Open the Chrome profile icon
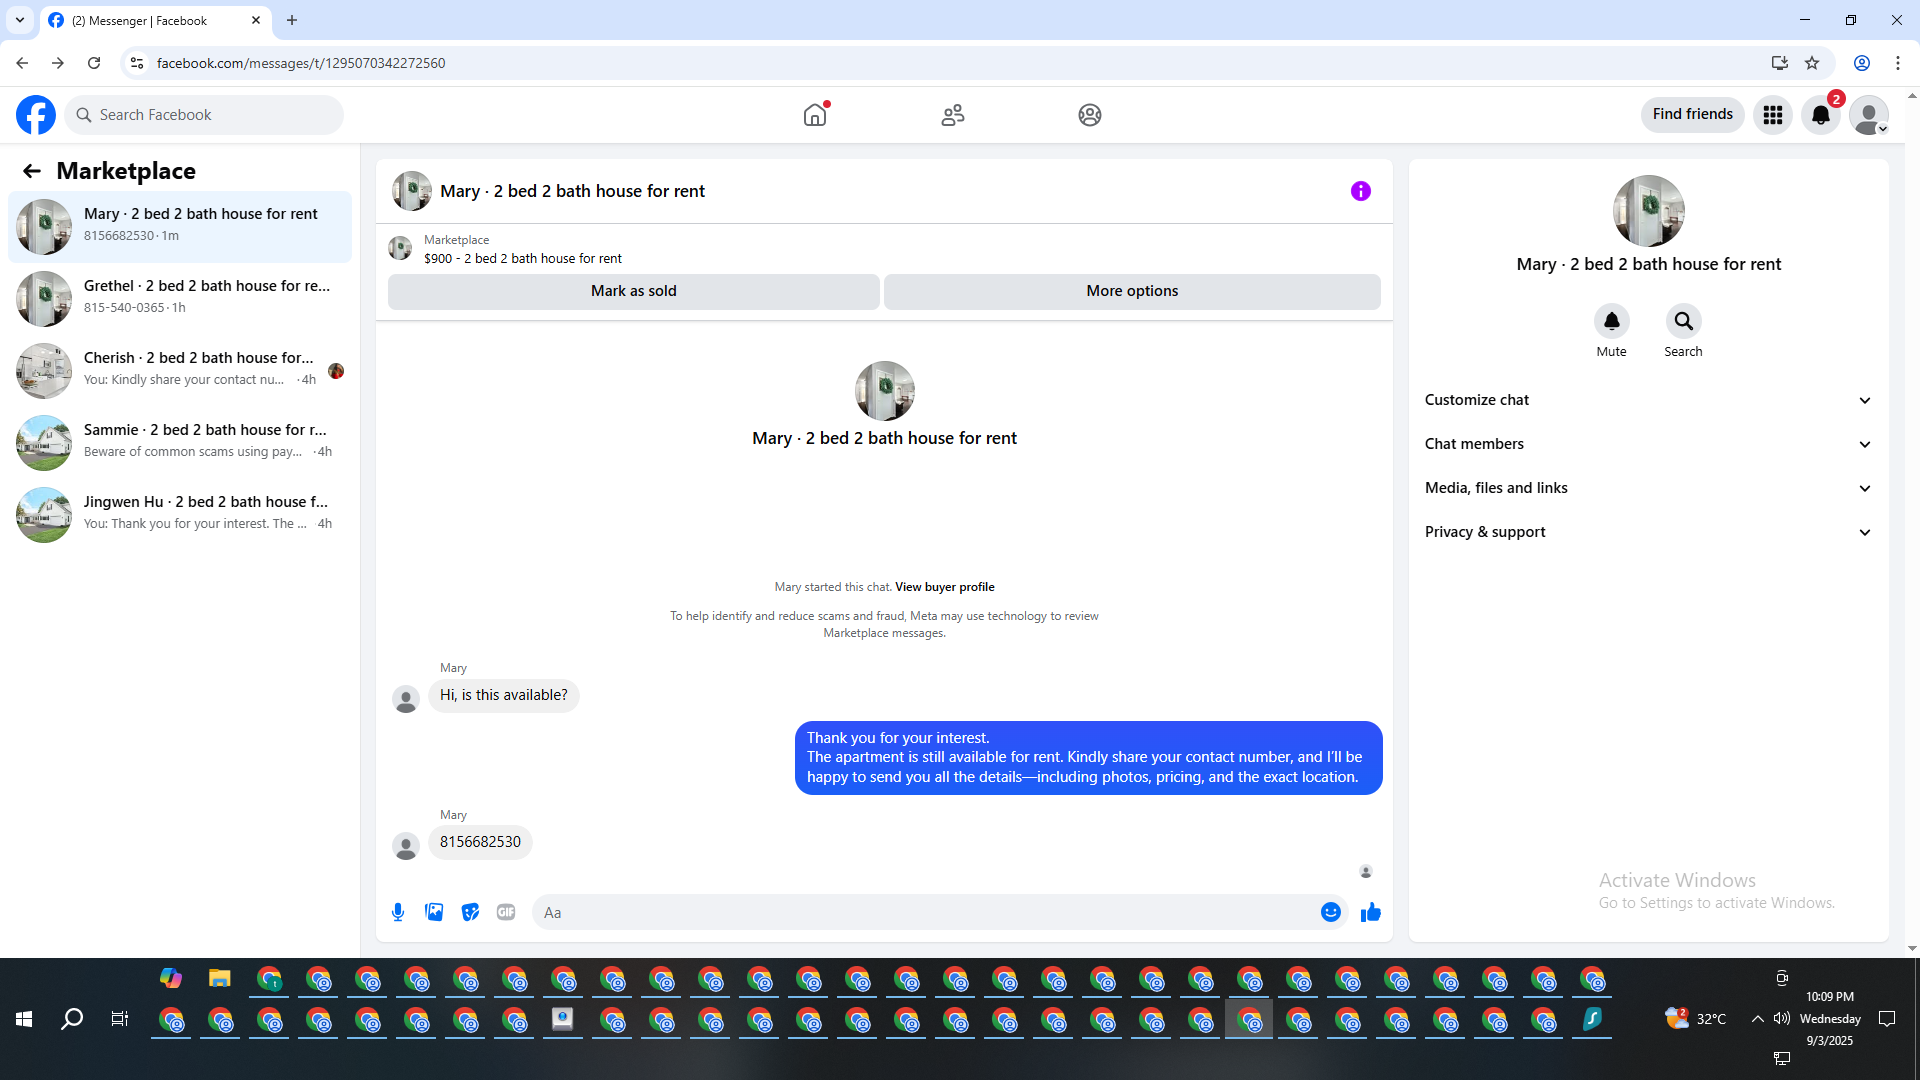This screenshot has width=1920, height=1080. tap(1862, 63)
